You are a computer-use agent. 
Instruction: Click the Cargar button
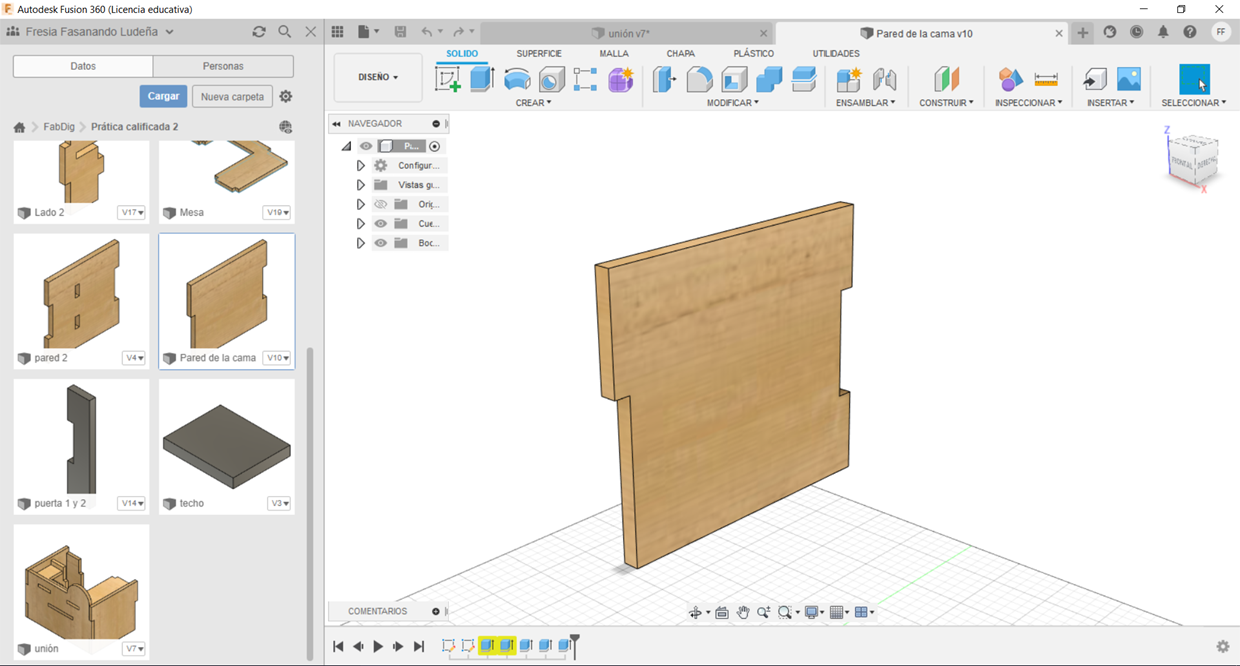click(163, 96)
